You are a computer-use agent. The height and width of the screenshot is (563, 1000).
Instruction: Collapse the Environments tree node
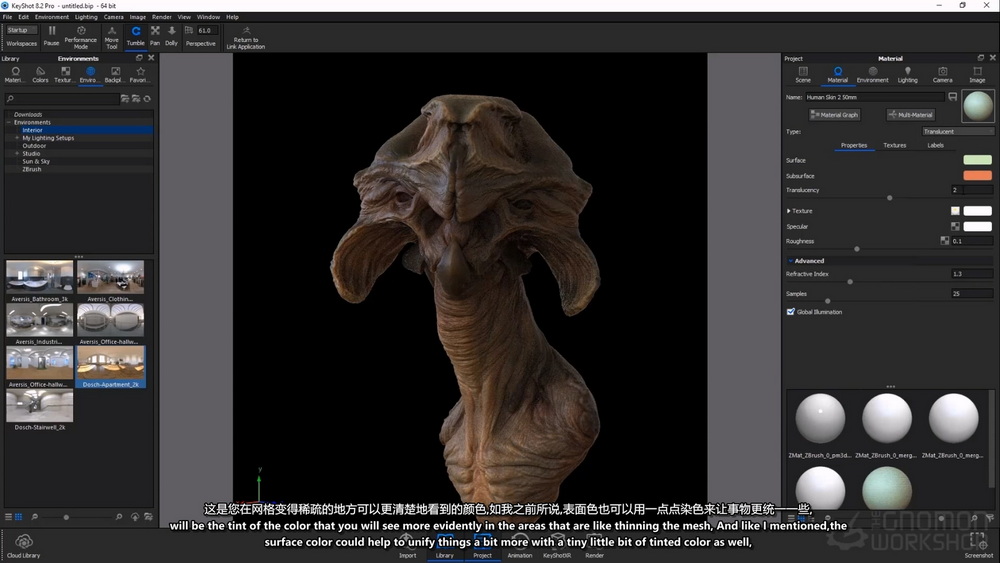[9, 122]
